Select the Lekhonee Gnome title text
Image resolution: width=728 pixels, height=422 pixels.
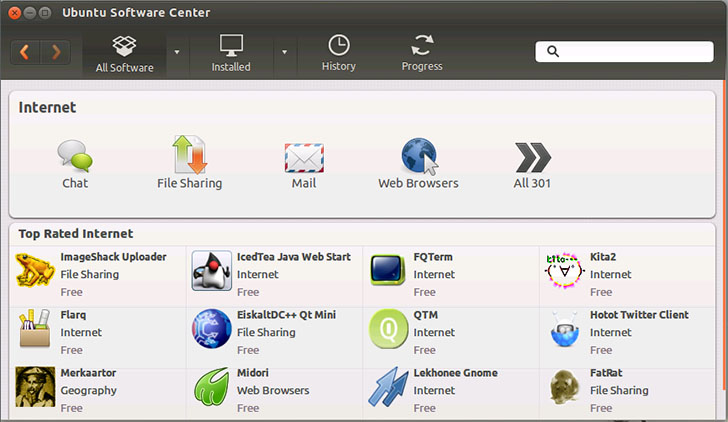click(455, 373)
